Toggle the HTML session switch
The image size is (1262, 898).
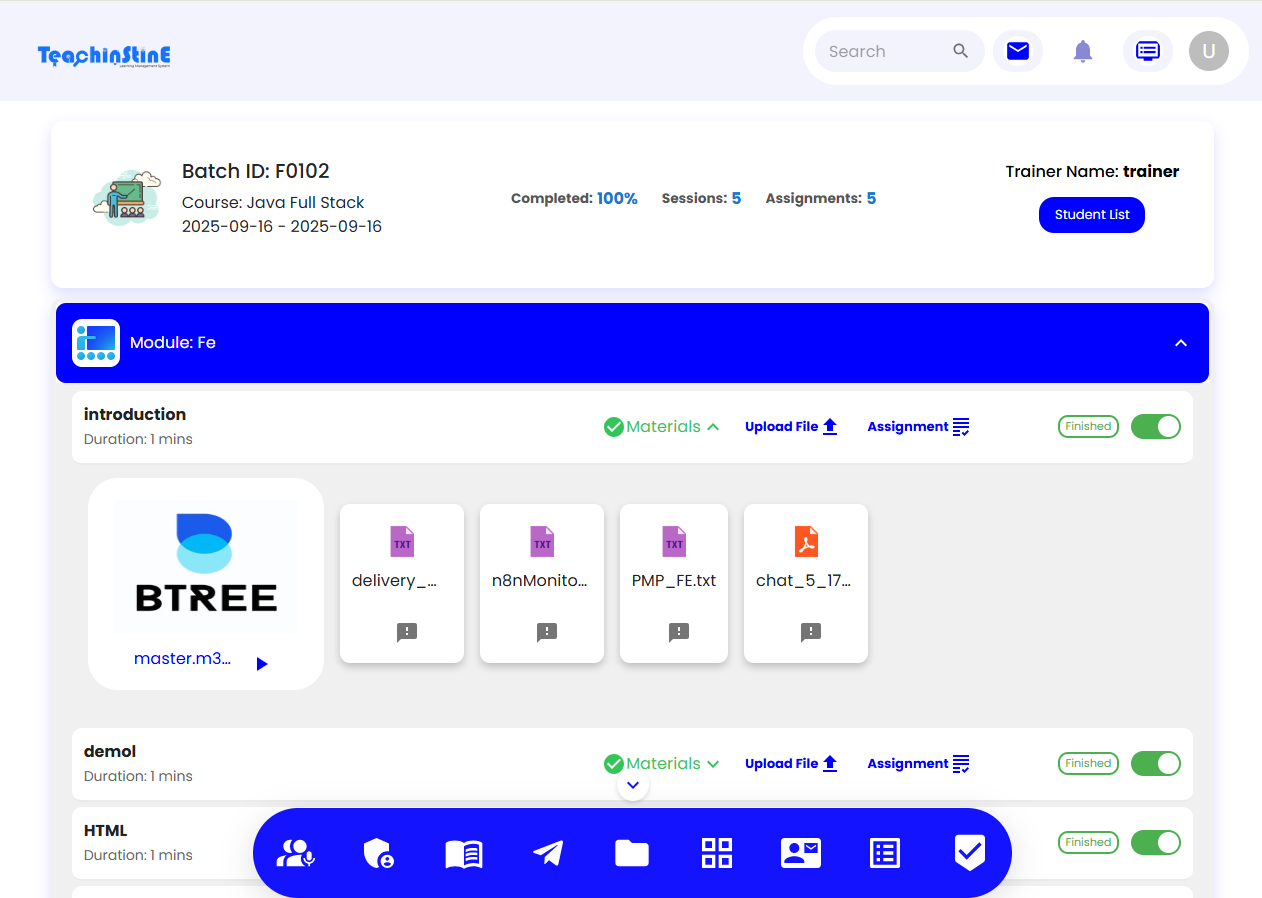point(1155,843)
